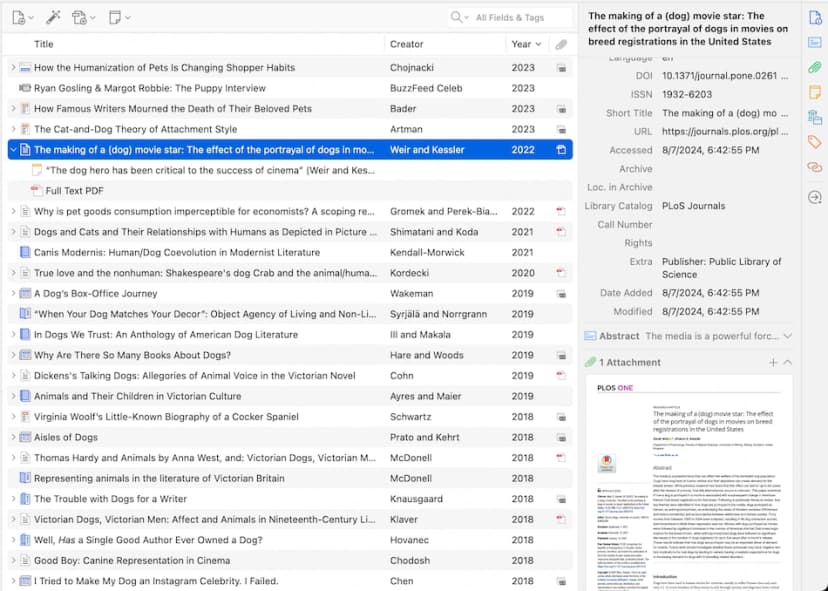This screenshot has height=591, width=828.
Task: Click the book icon beside In Dogs We Trust
Action: pyautogui.click(x=25, y=334)
